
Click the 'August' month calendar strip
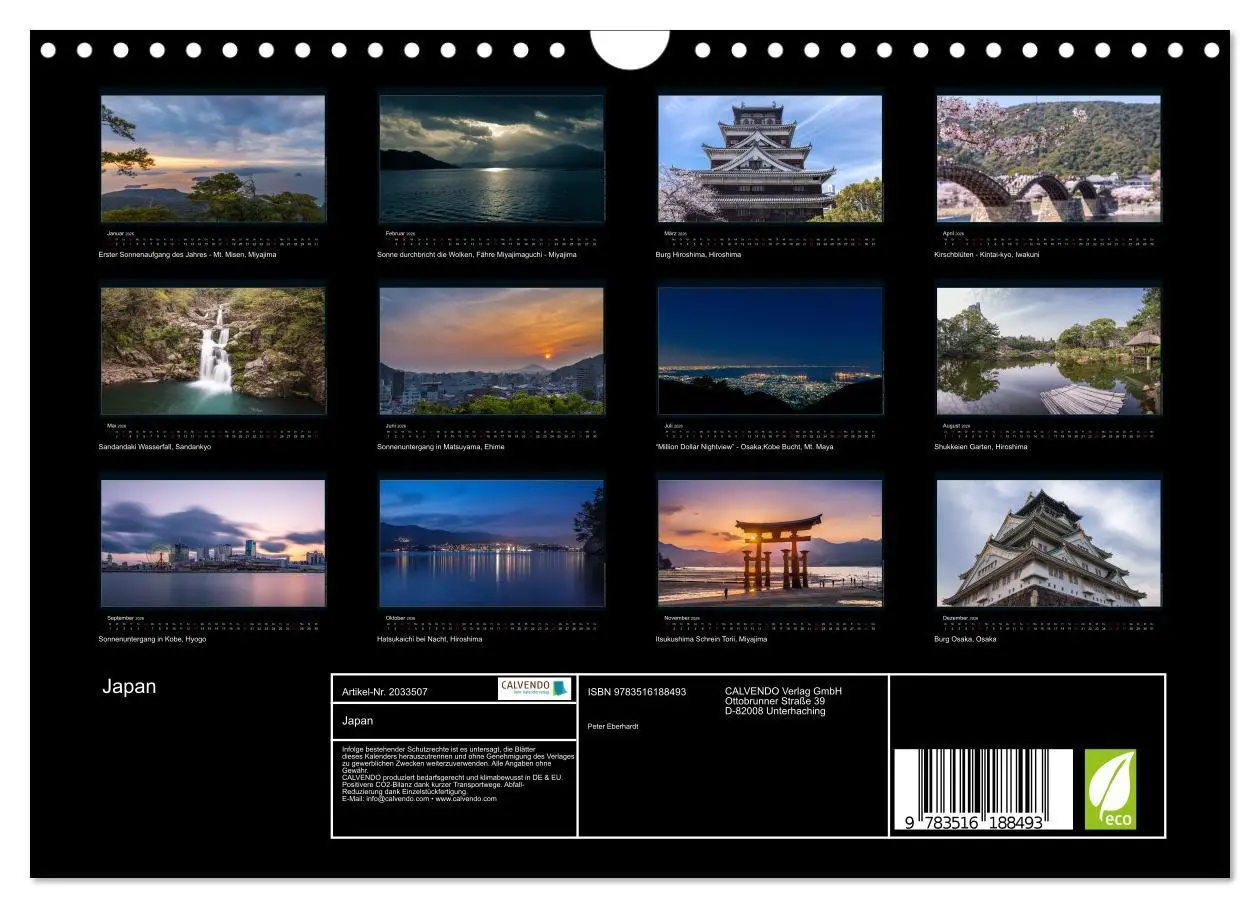(1049, 430)
